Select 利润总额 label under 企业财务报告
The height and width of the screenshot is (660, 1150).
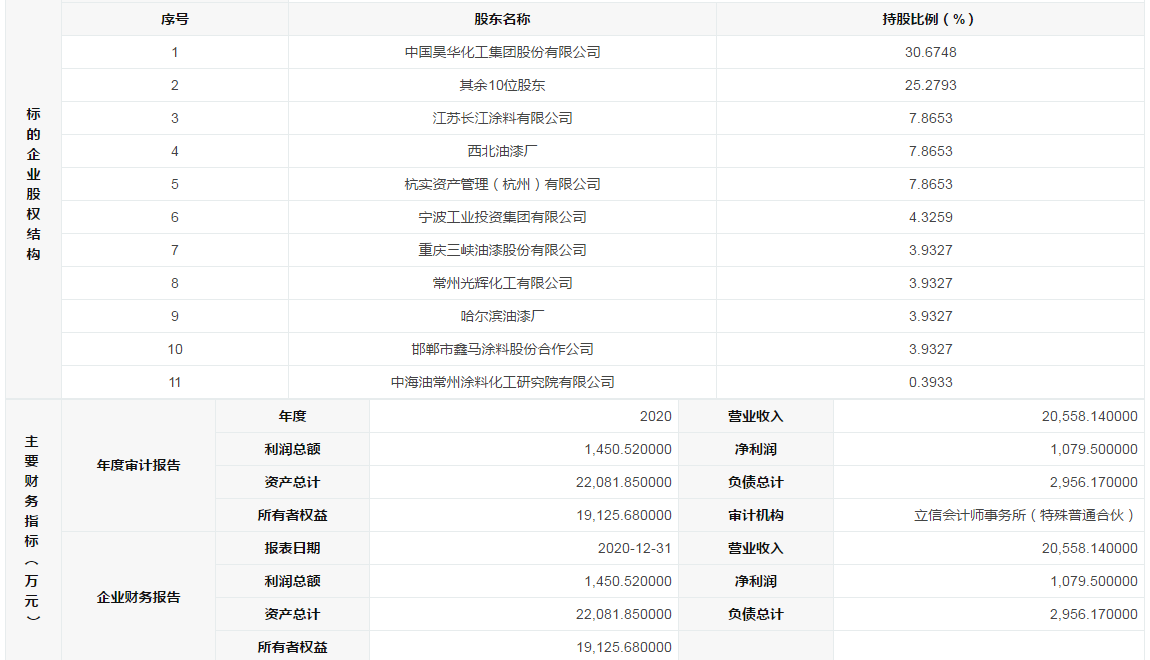292,581
